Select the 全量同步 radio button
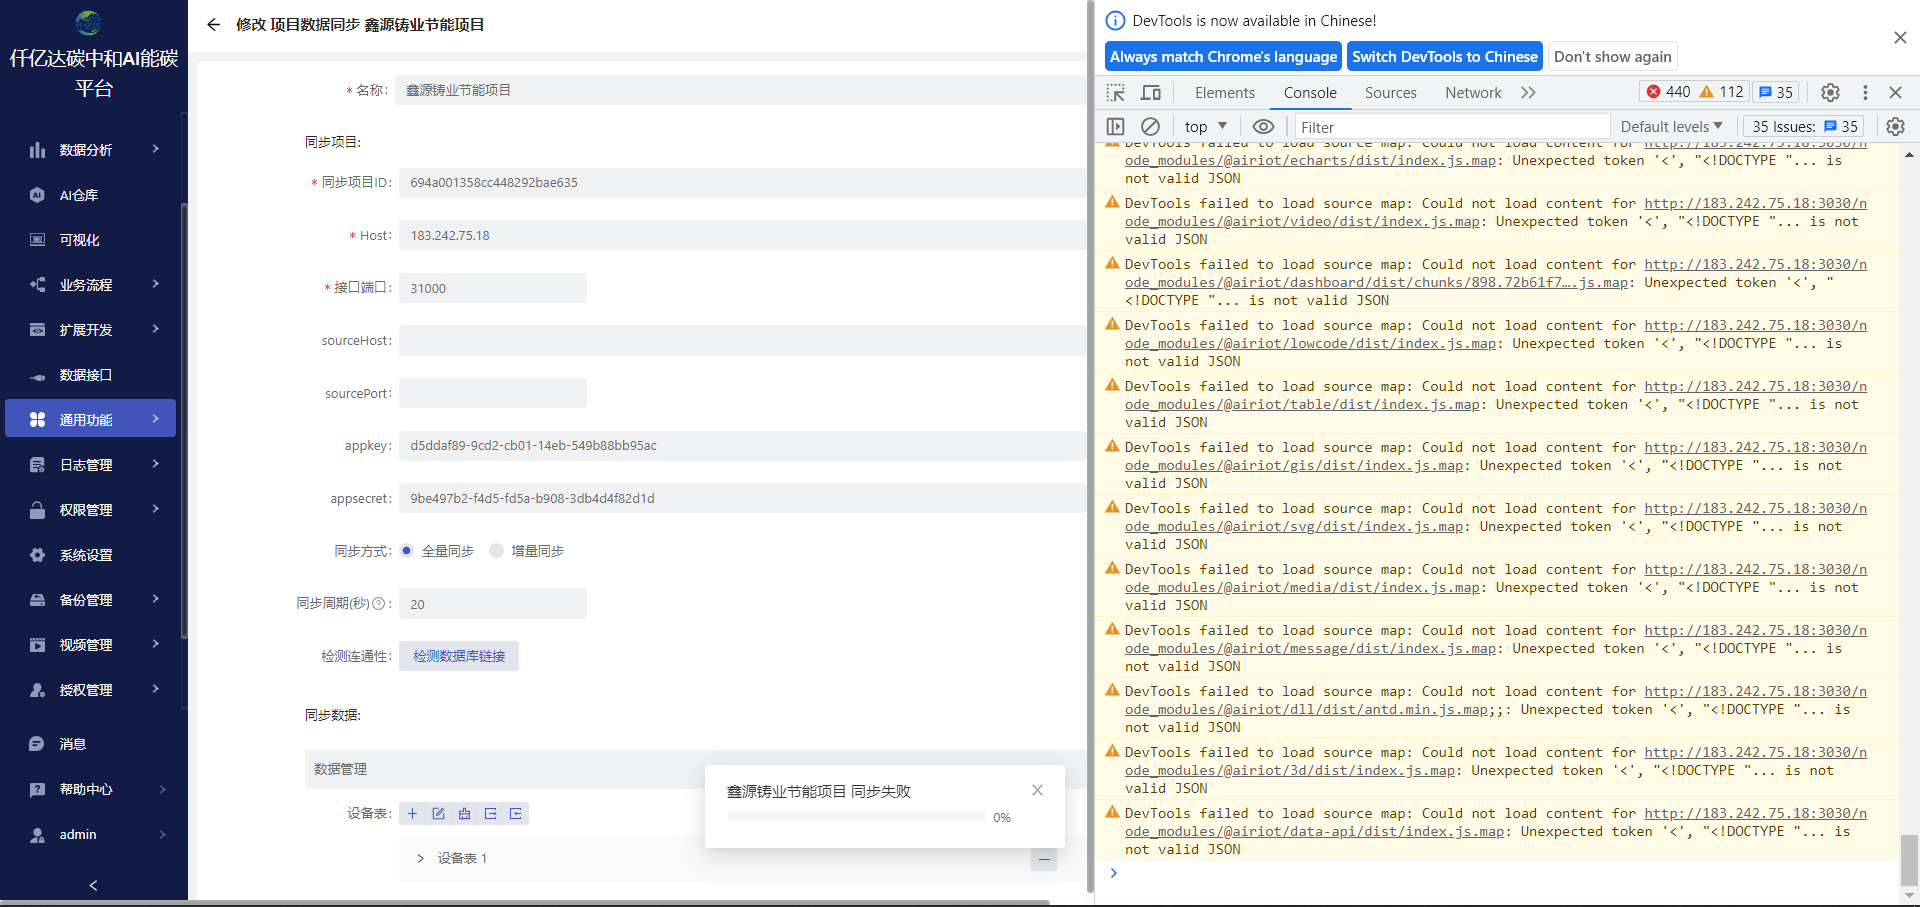This screenshot has height=907, width=1920. pos(407,551)
